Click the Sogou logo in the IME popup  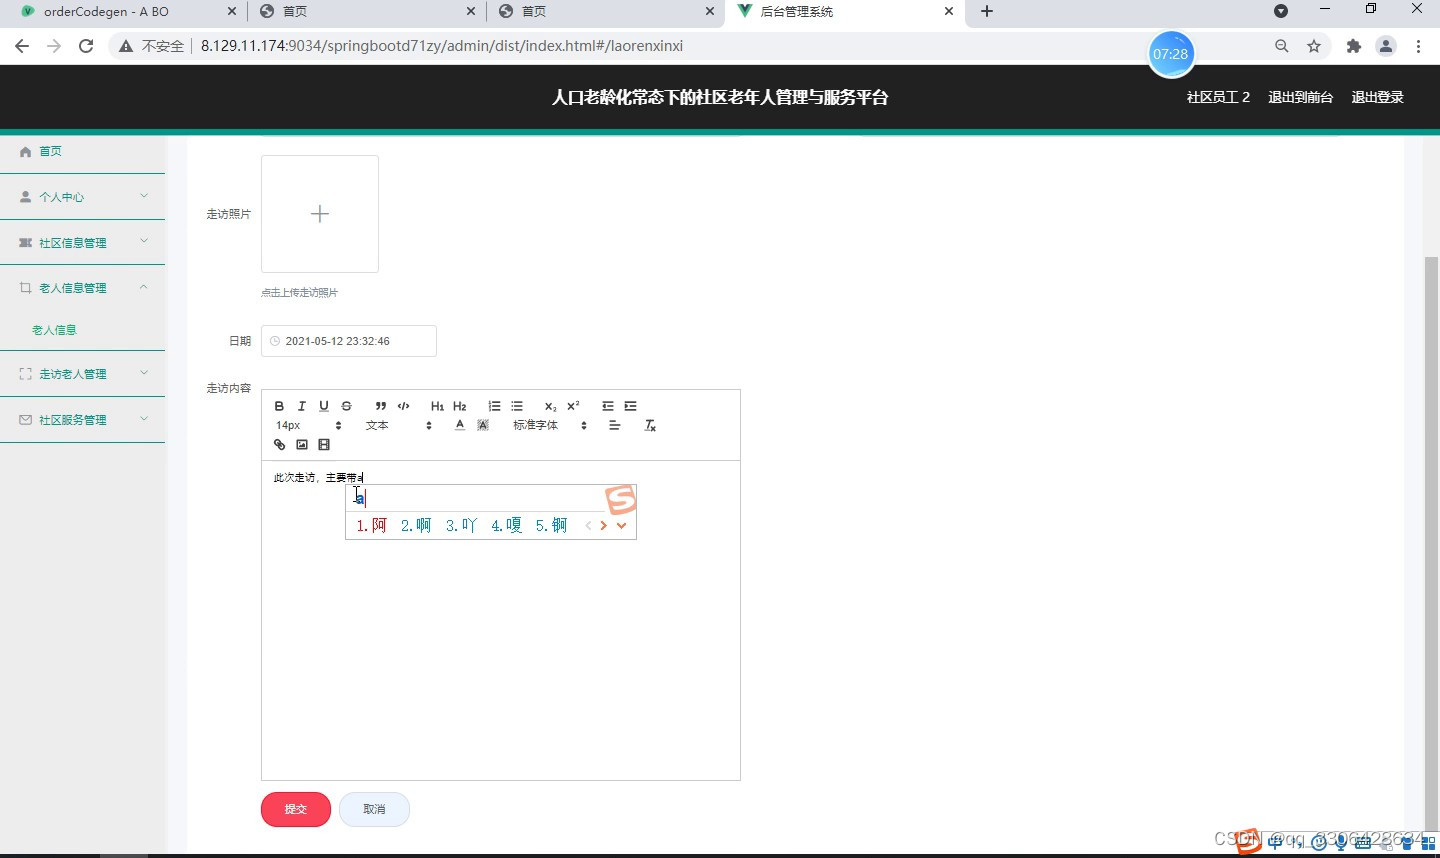click(620, 499)
